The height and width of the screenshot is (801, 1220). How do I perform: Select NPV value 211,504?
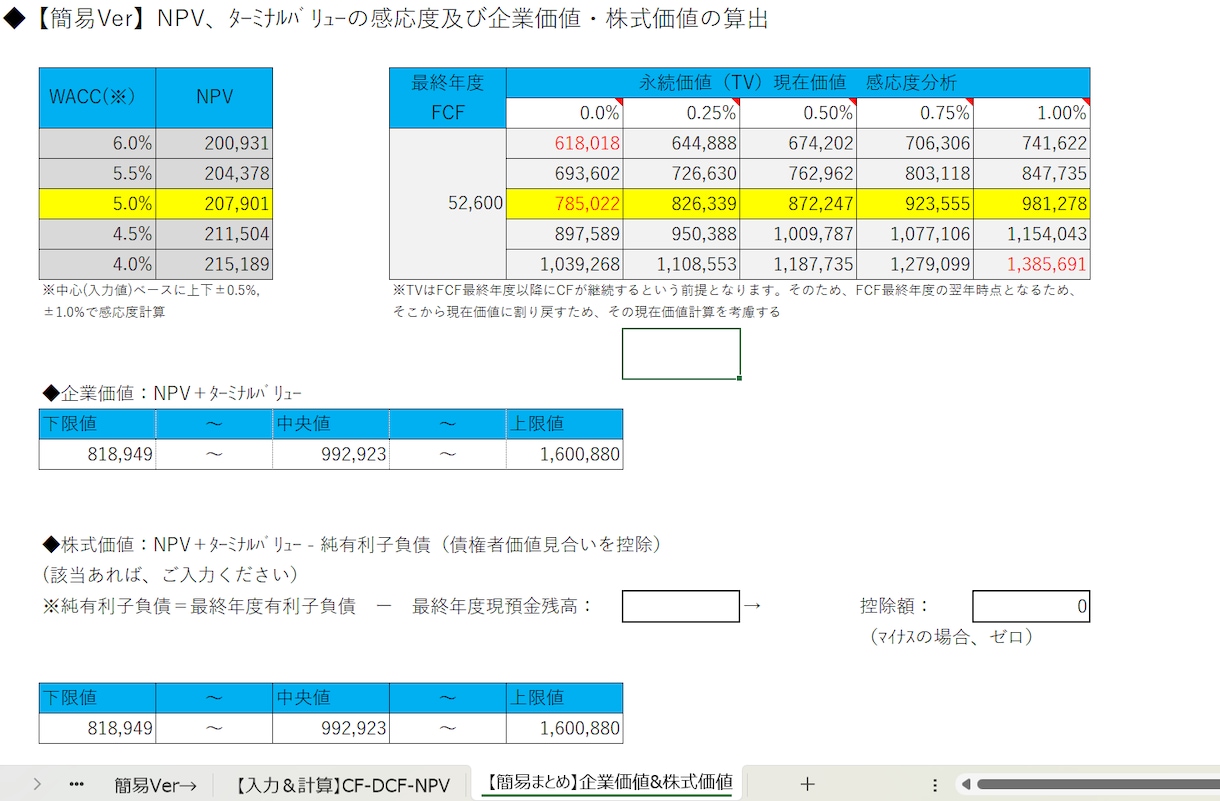tap(214, 234)
